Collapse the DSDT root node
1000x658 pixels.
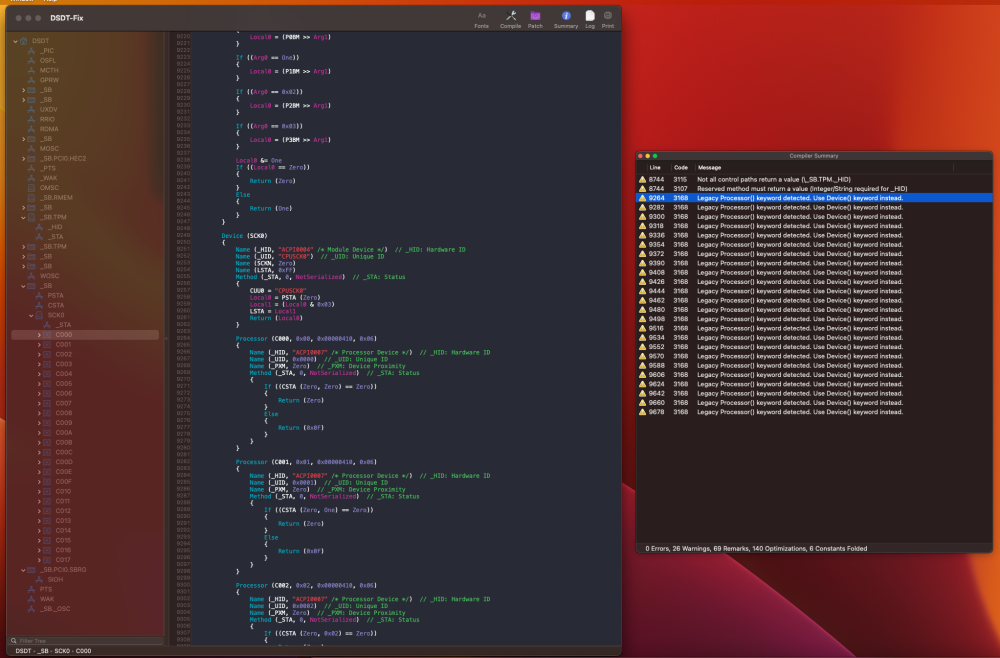point(15,41)
